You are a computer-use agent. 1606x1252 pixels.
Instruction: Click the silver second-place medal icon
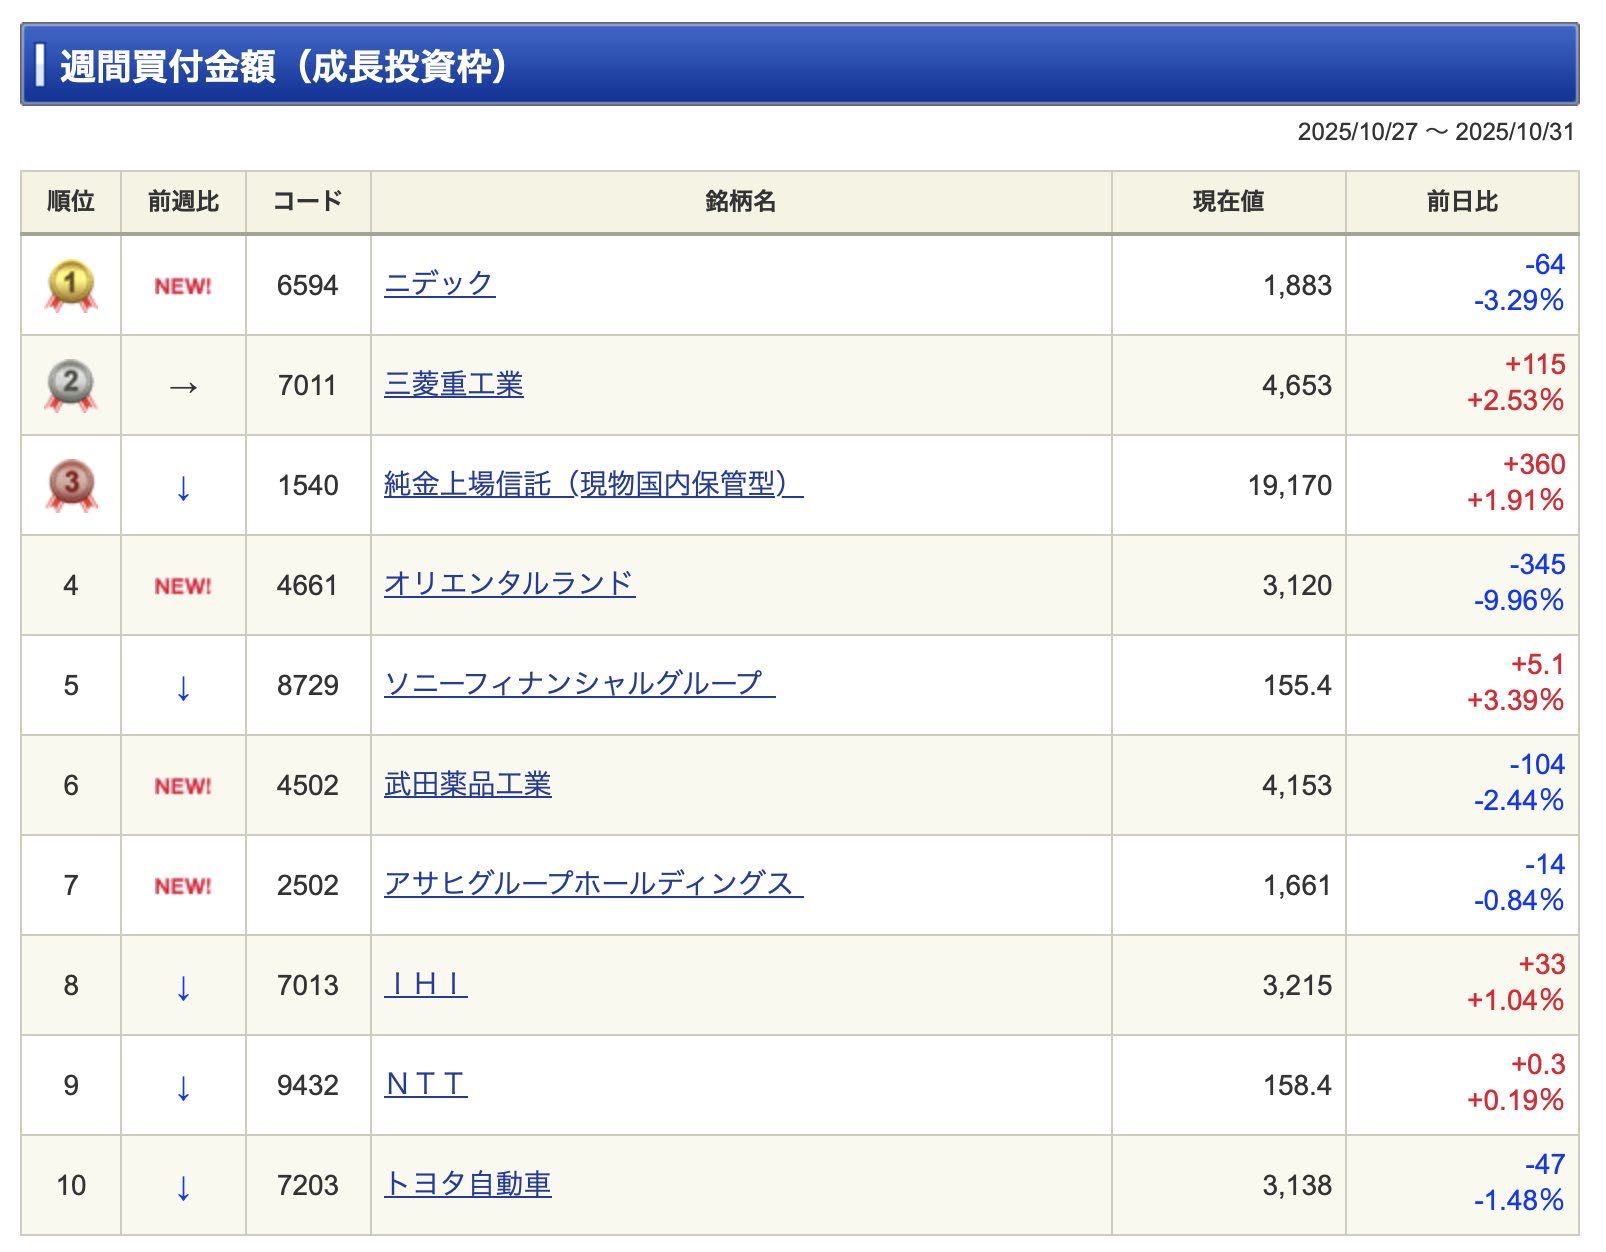pos(71,386)
